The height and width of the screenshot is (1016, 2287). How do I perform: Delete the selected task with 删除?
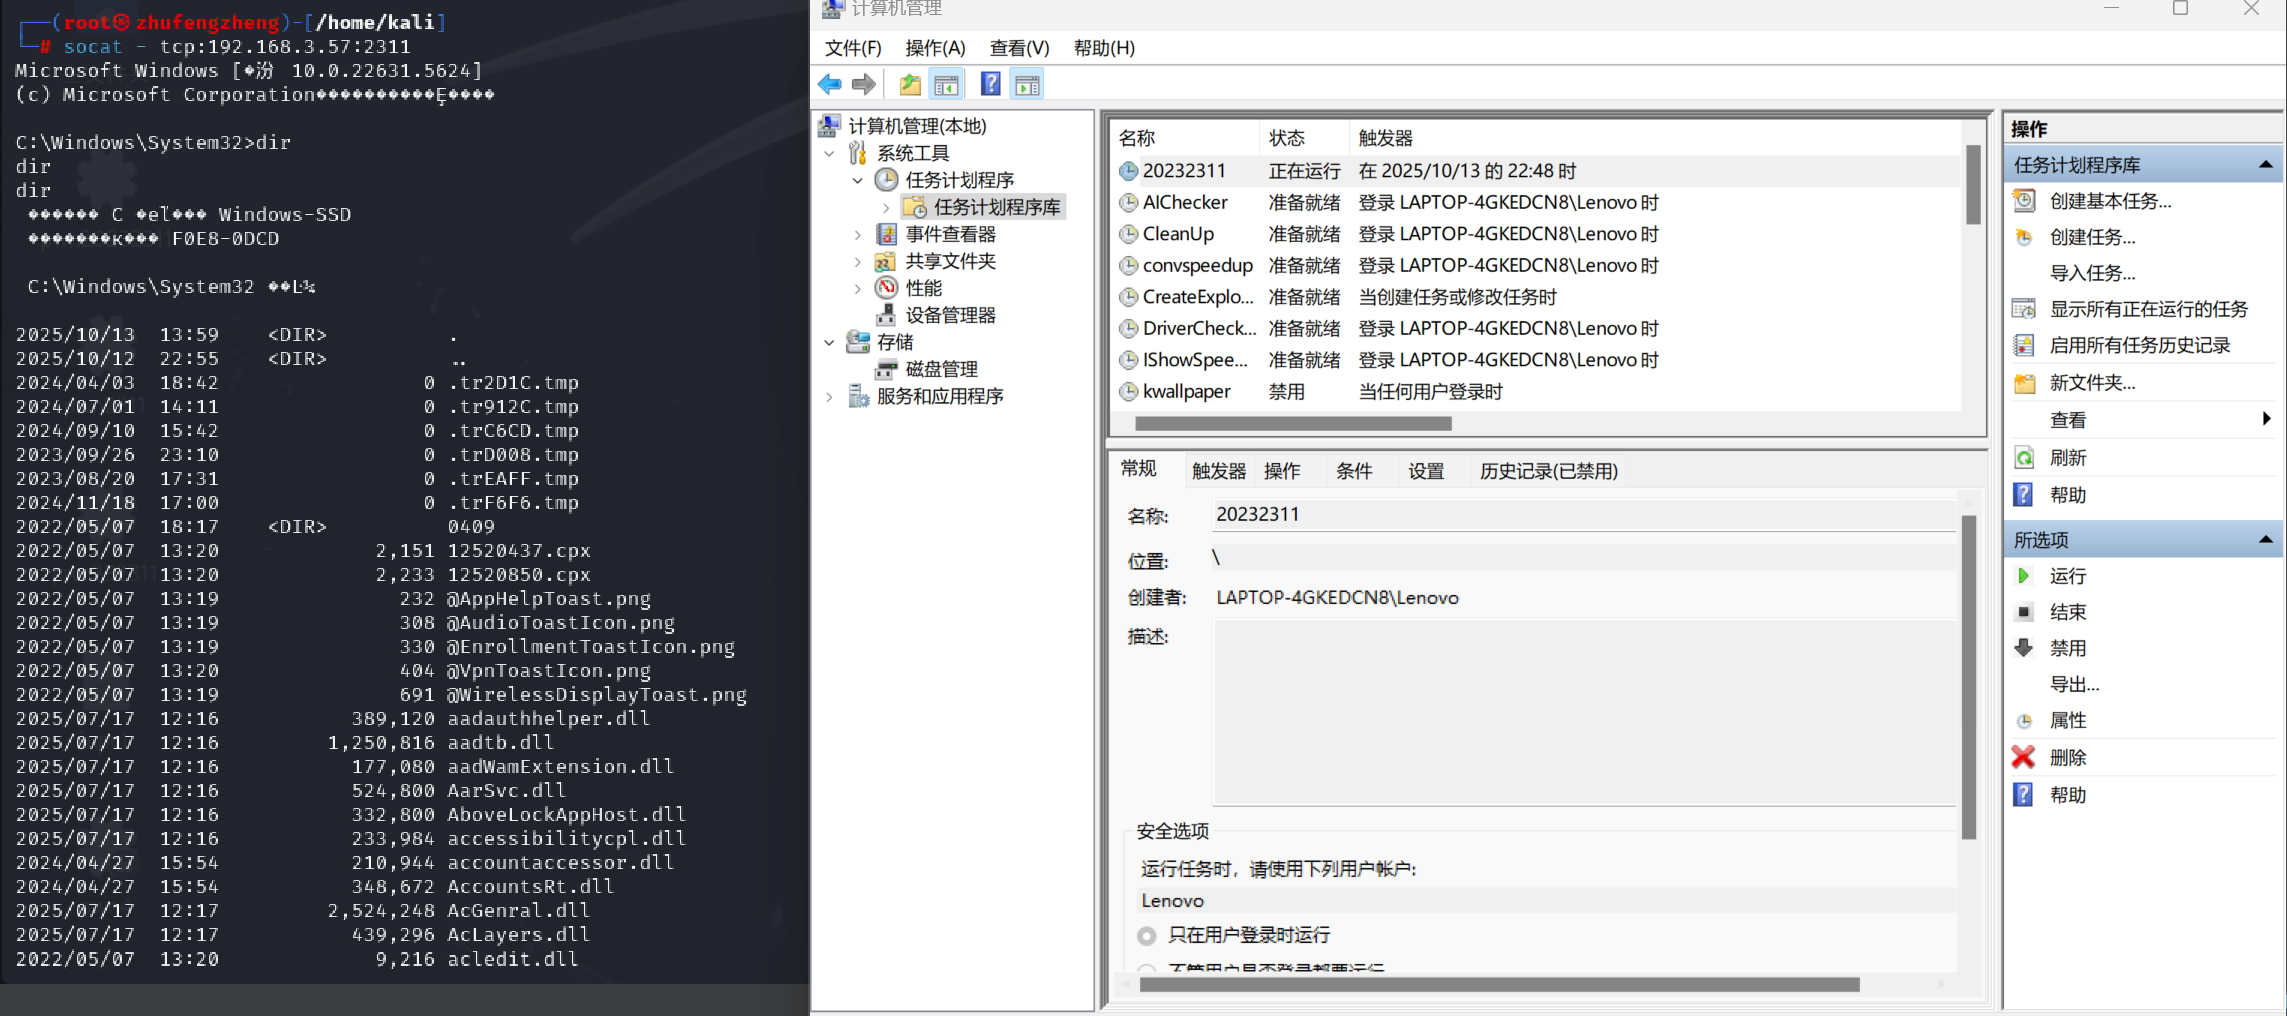coord(2067,758)
